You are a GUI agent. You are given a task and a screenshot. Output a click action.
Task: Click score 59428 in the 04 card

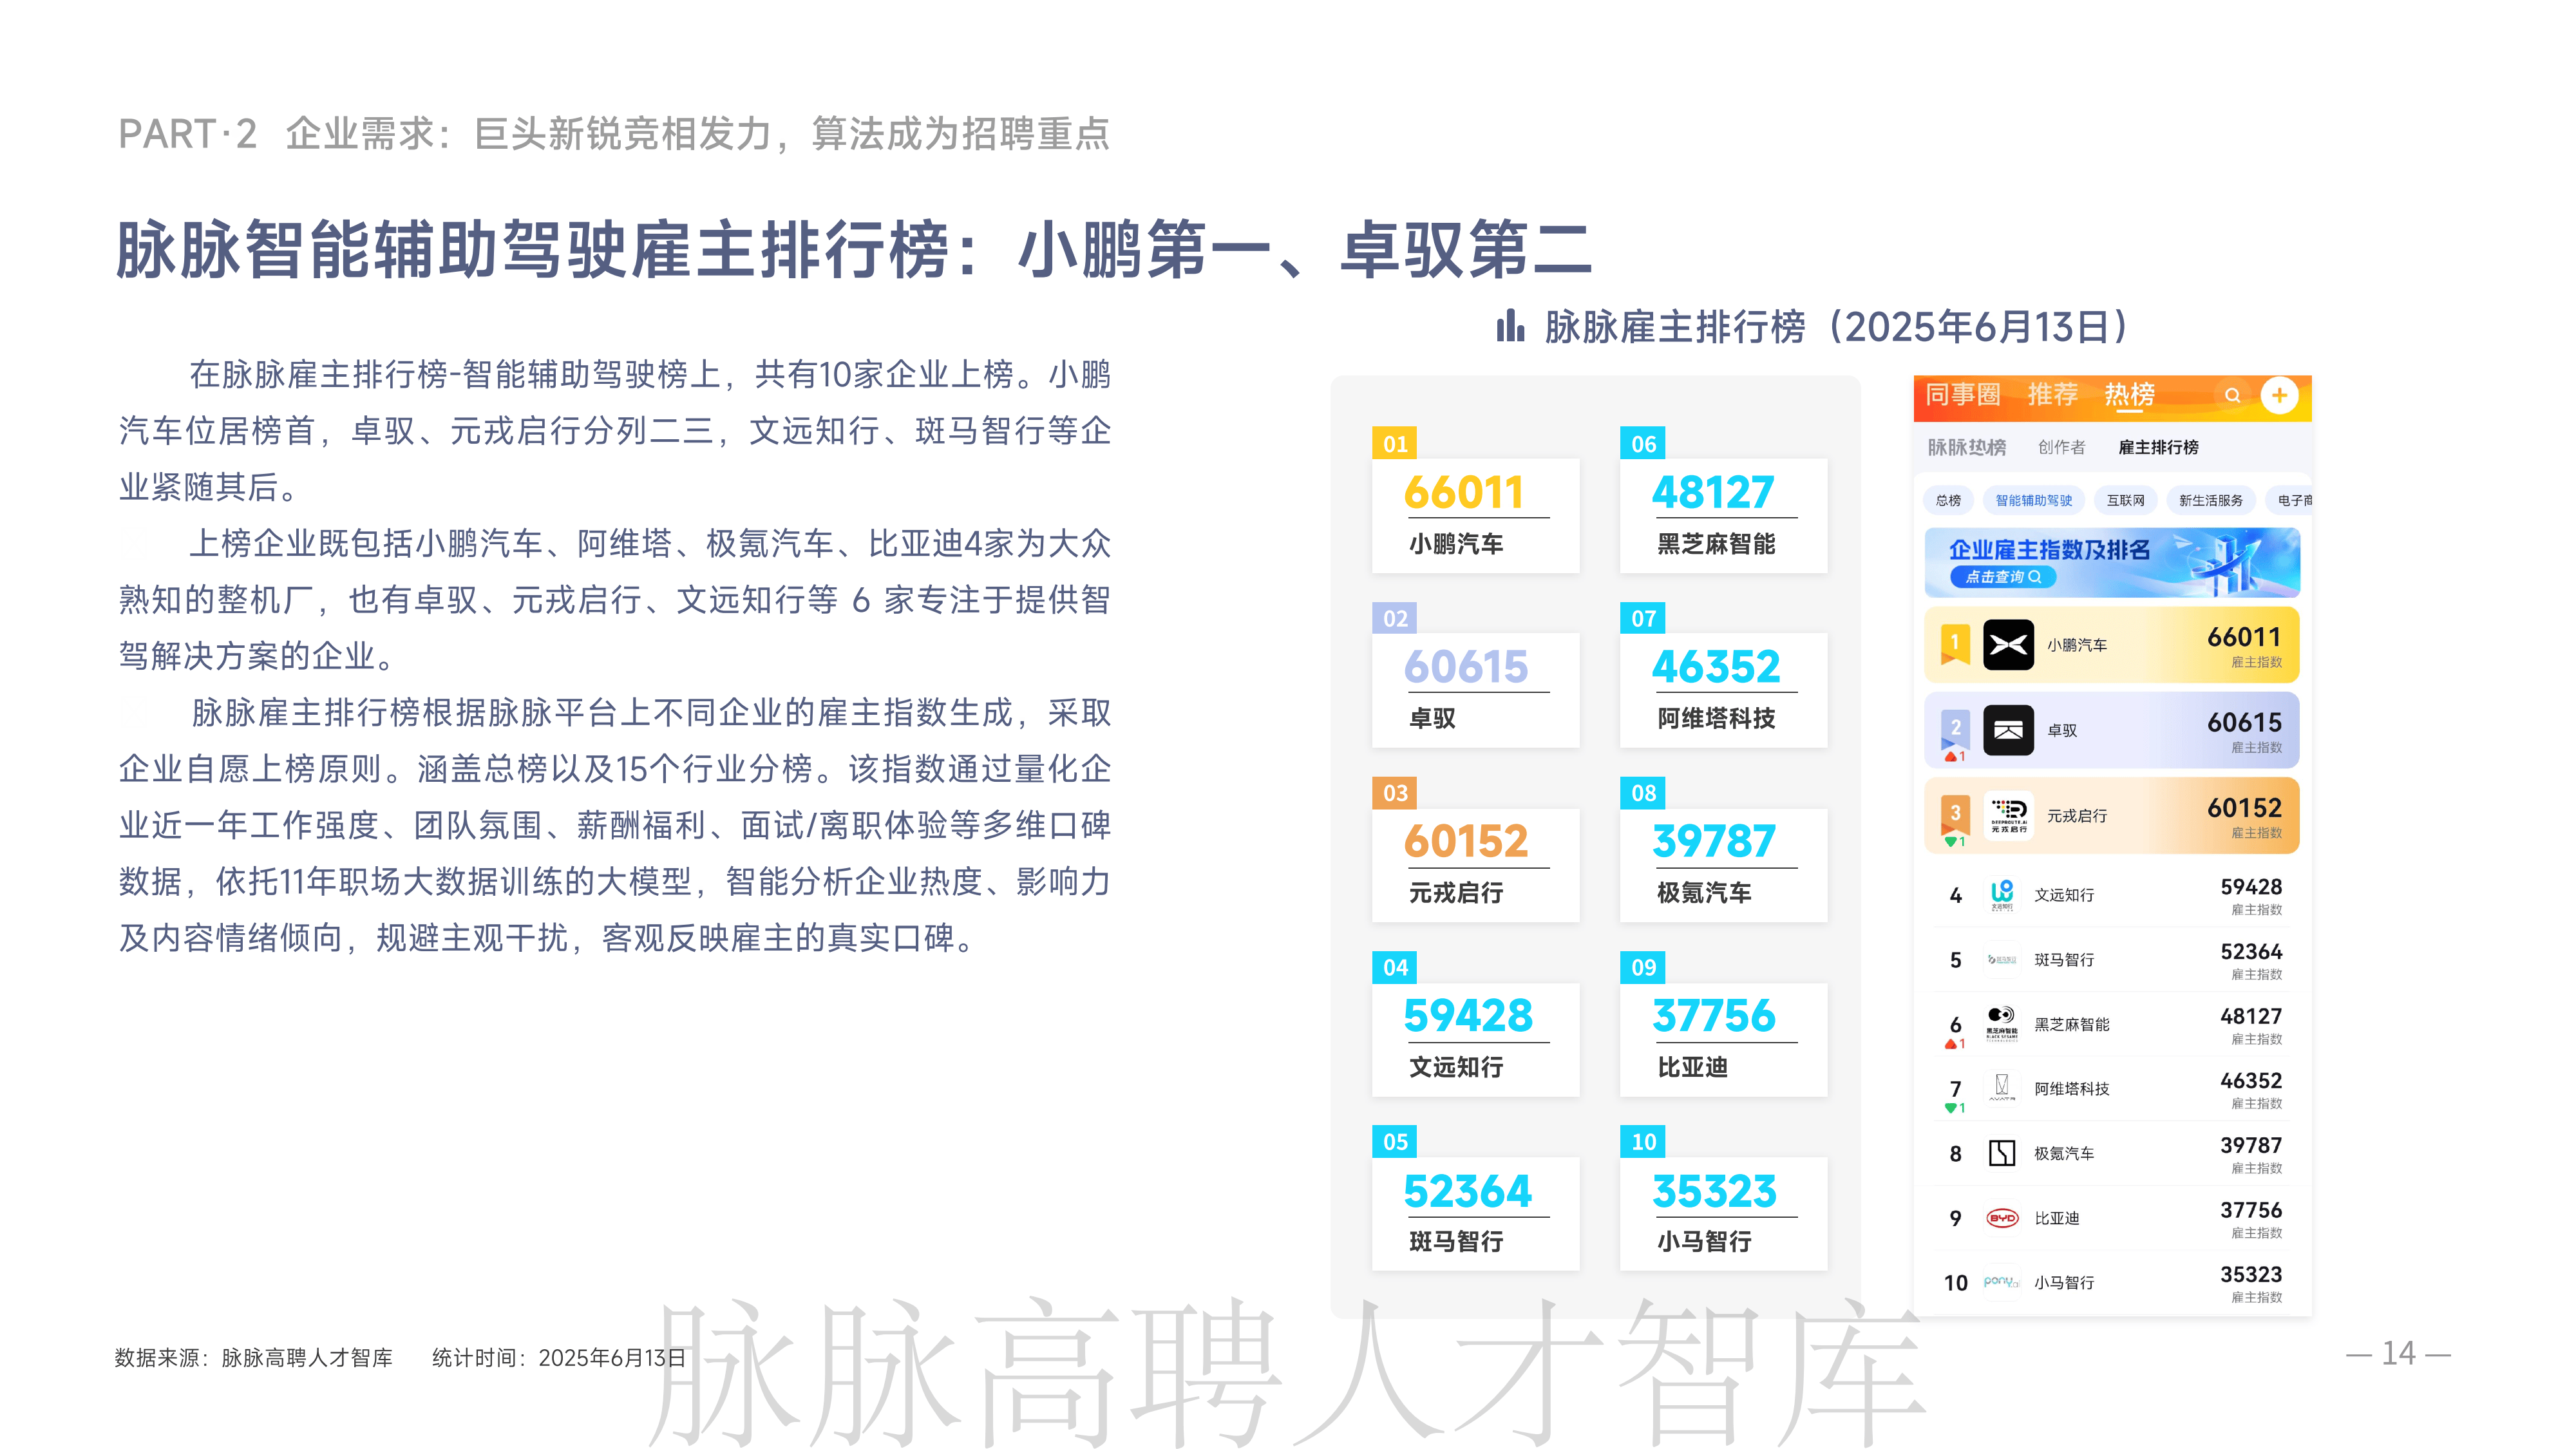tap(1467, 1015)
